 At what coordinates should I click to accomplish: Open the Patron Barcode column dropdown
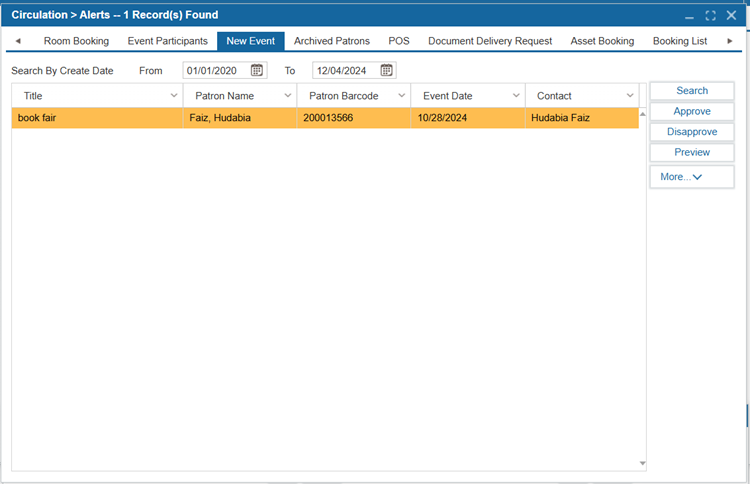(x=402, y=96)
